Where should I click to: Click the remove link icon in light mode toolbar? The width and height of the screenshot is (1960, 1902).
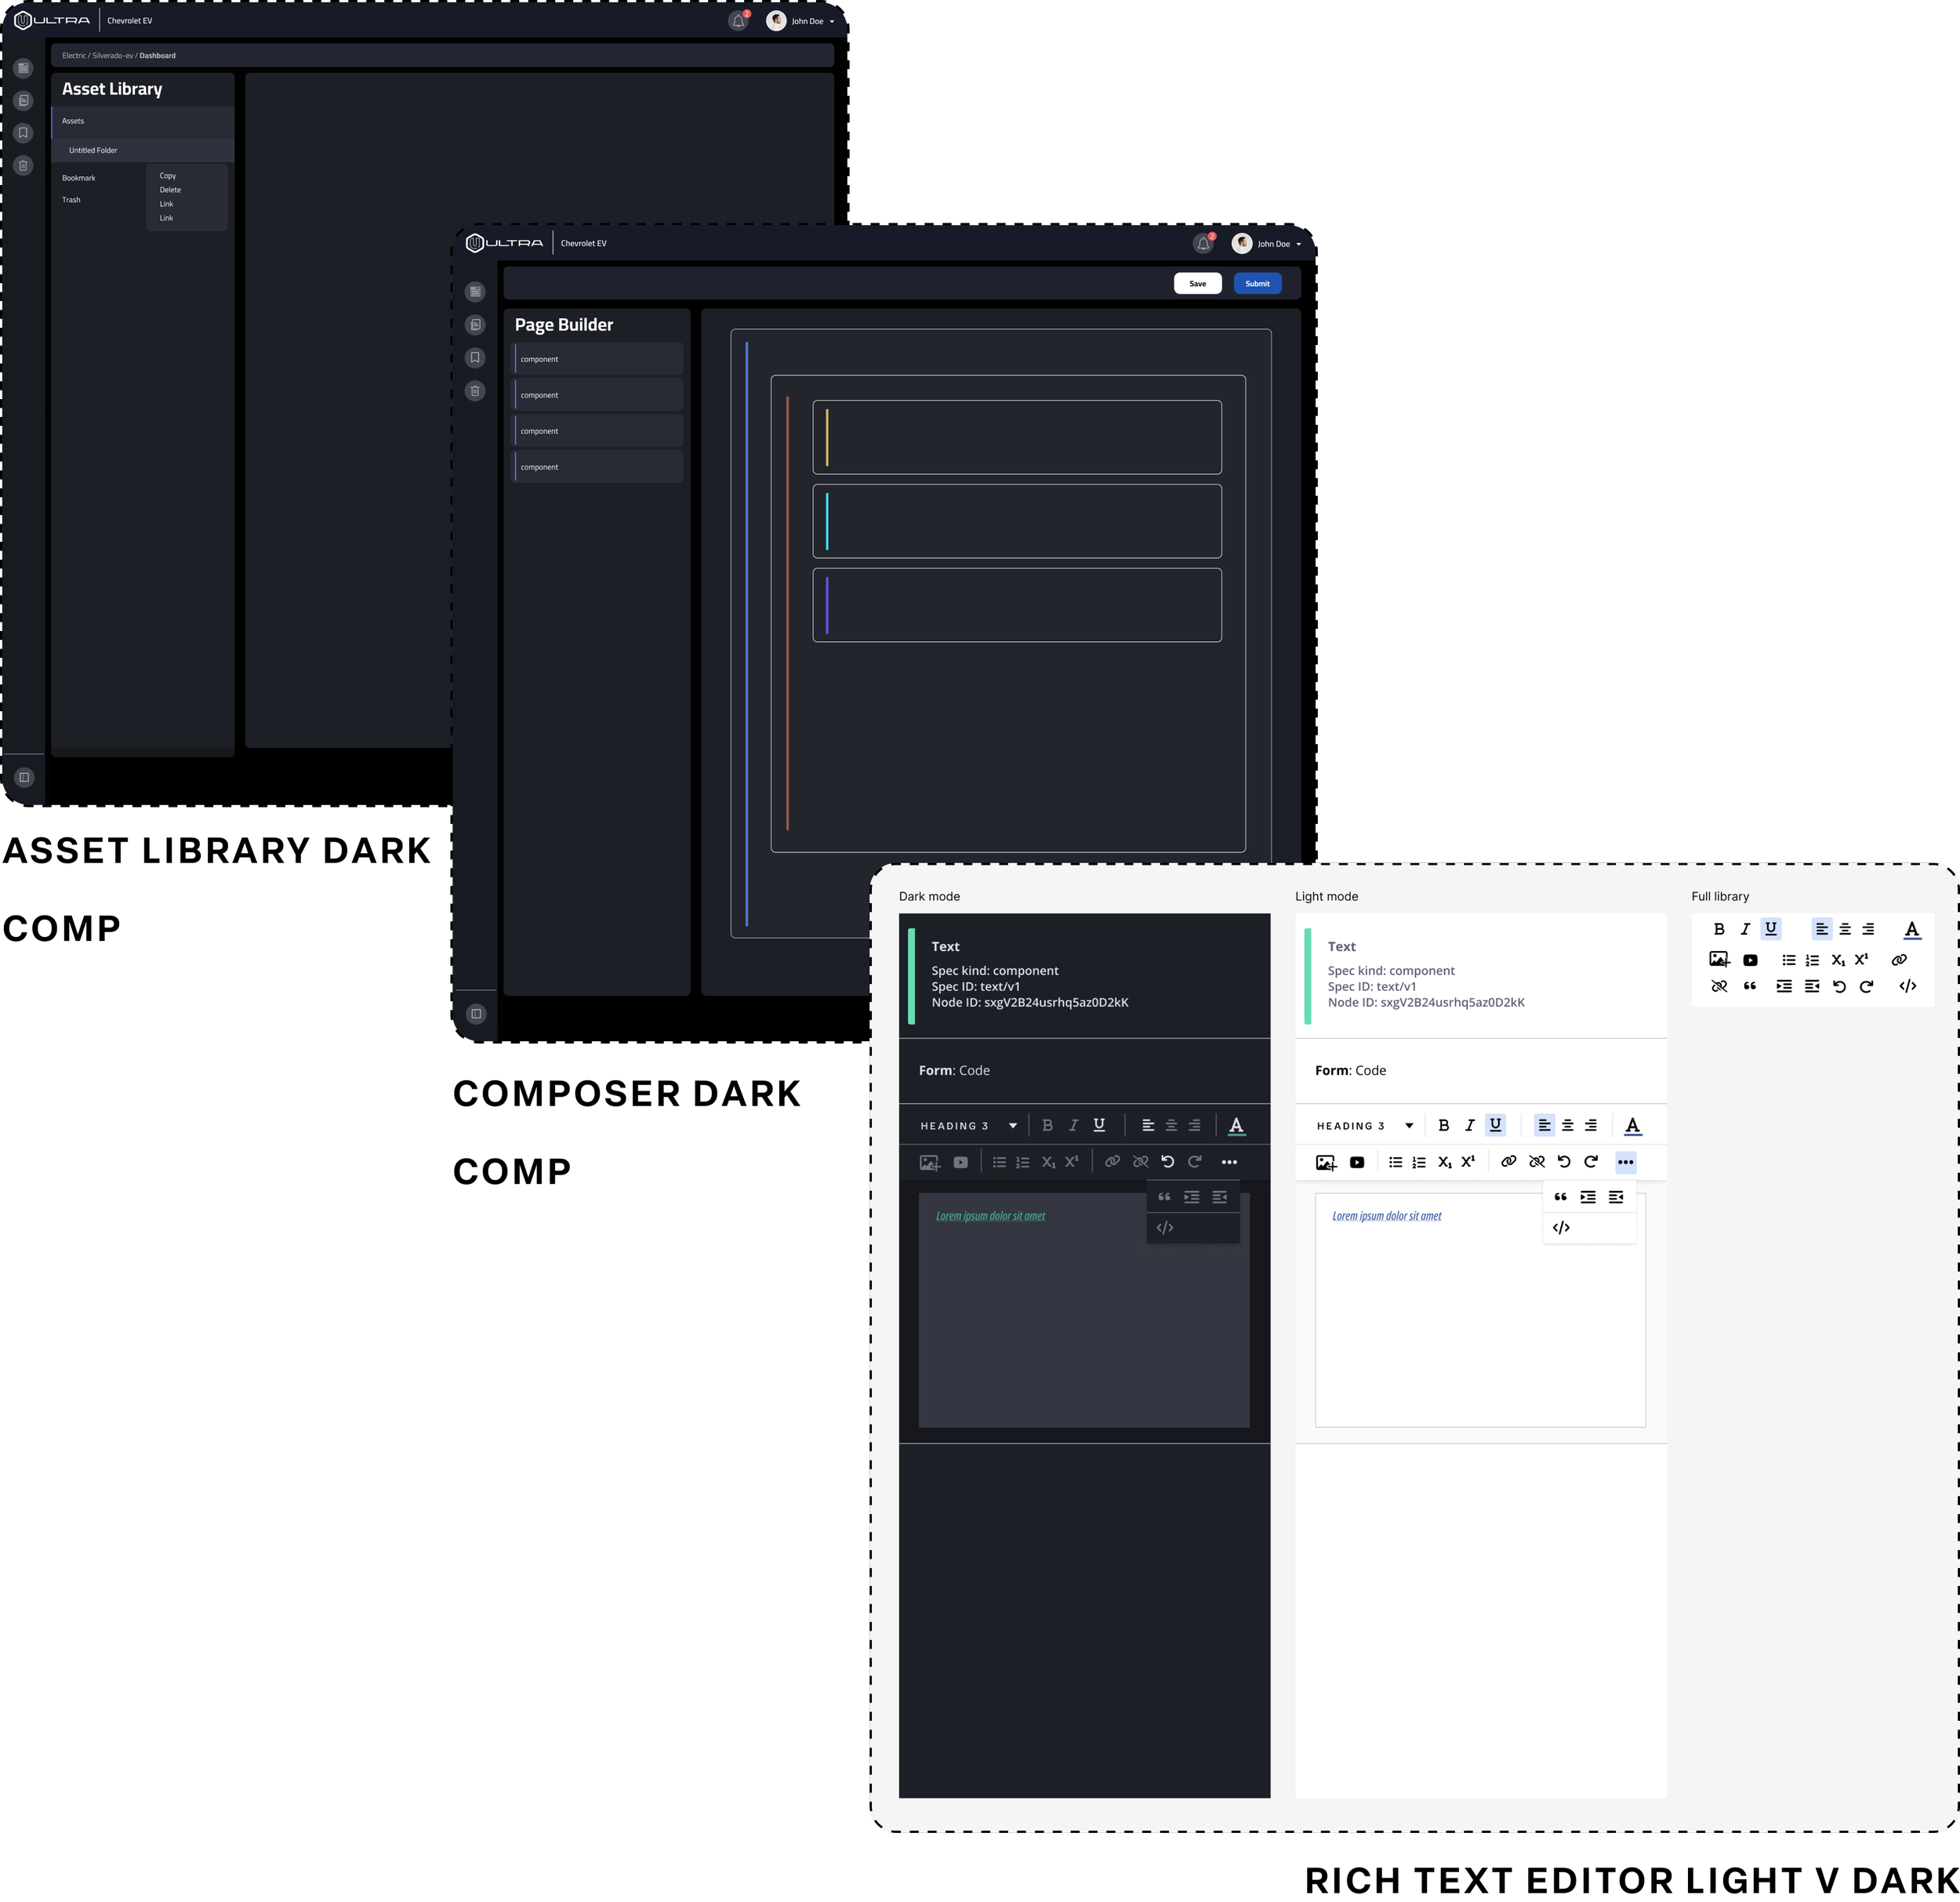coord(1537,1162)
